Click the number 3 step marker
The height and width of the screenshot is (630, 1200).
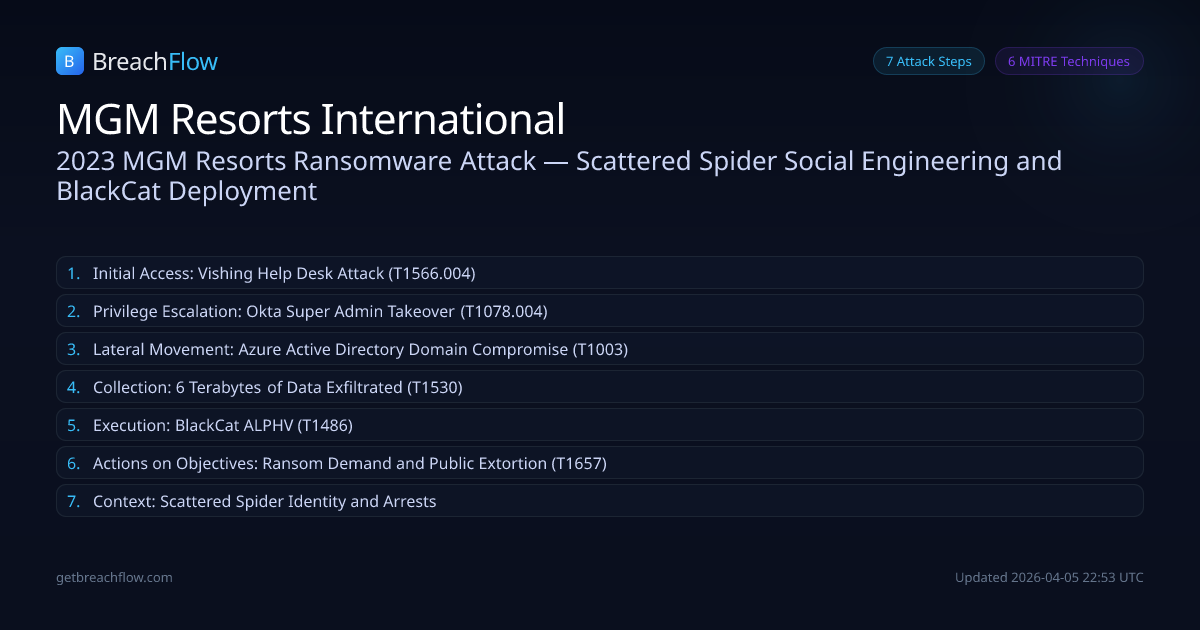point(73,349)
